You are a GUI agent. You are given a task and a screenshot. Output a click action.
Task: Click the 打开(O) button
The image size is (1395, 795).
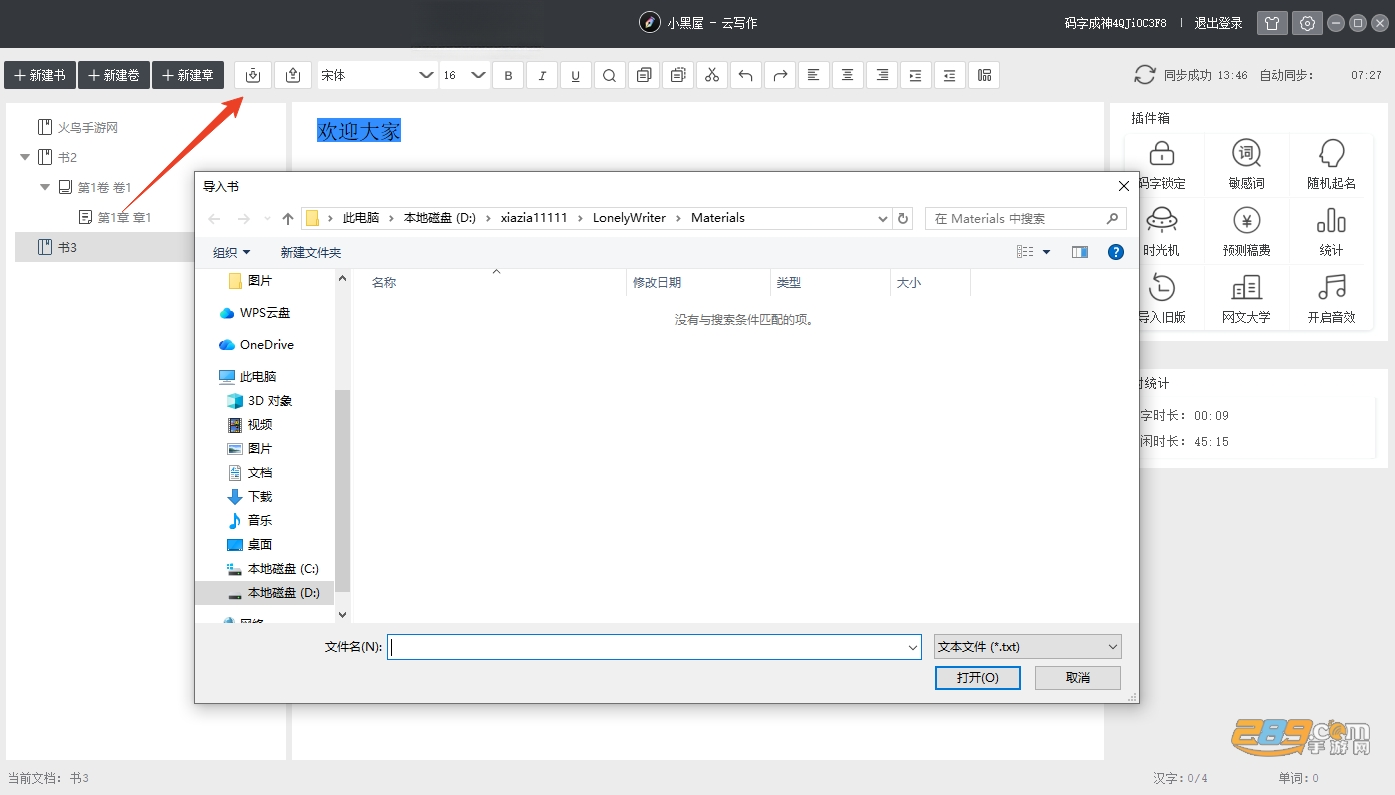tap(977, 677)
